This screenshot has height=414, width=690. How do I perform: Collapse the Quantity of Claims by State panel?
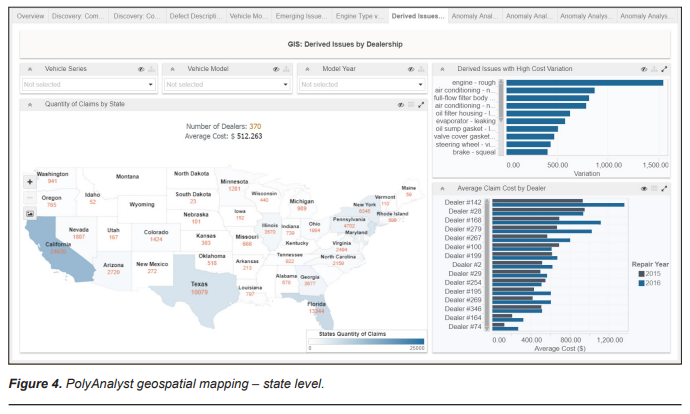[x=30, y=105]
